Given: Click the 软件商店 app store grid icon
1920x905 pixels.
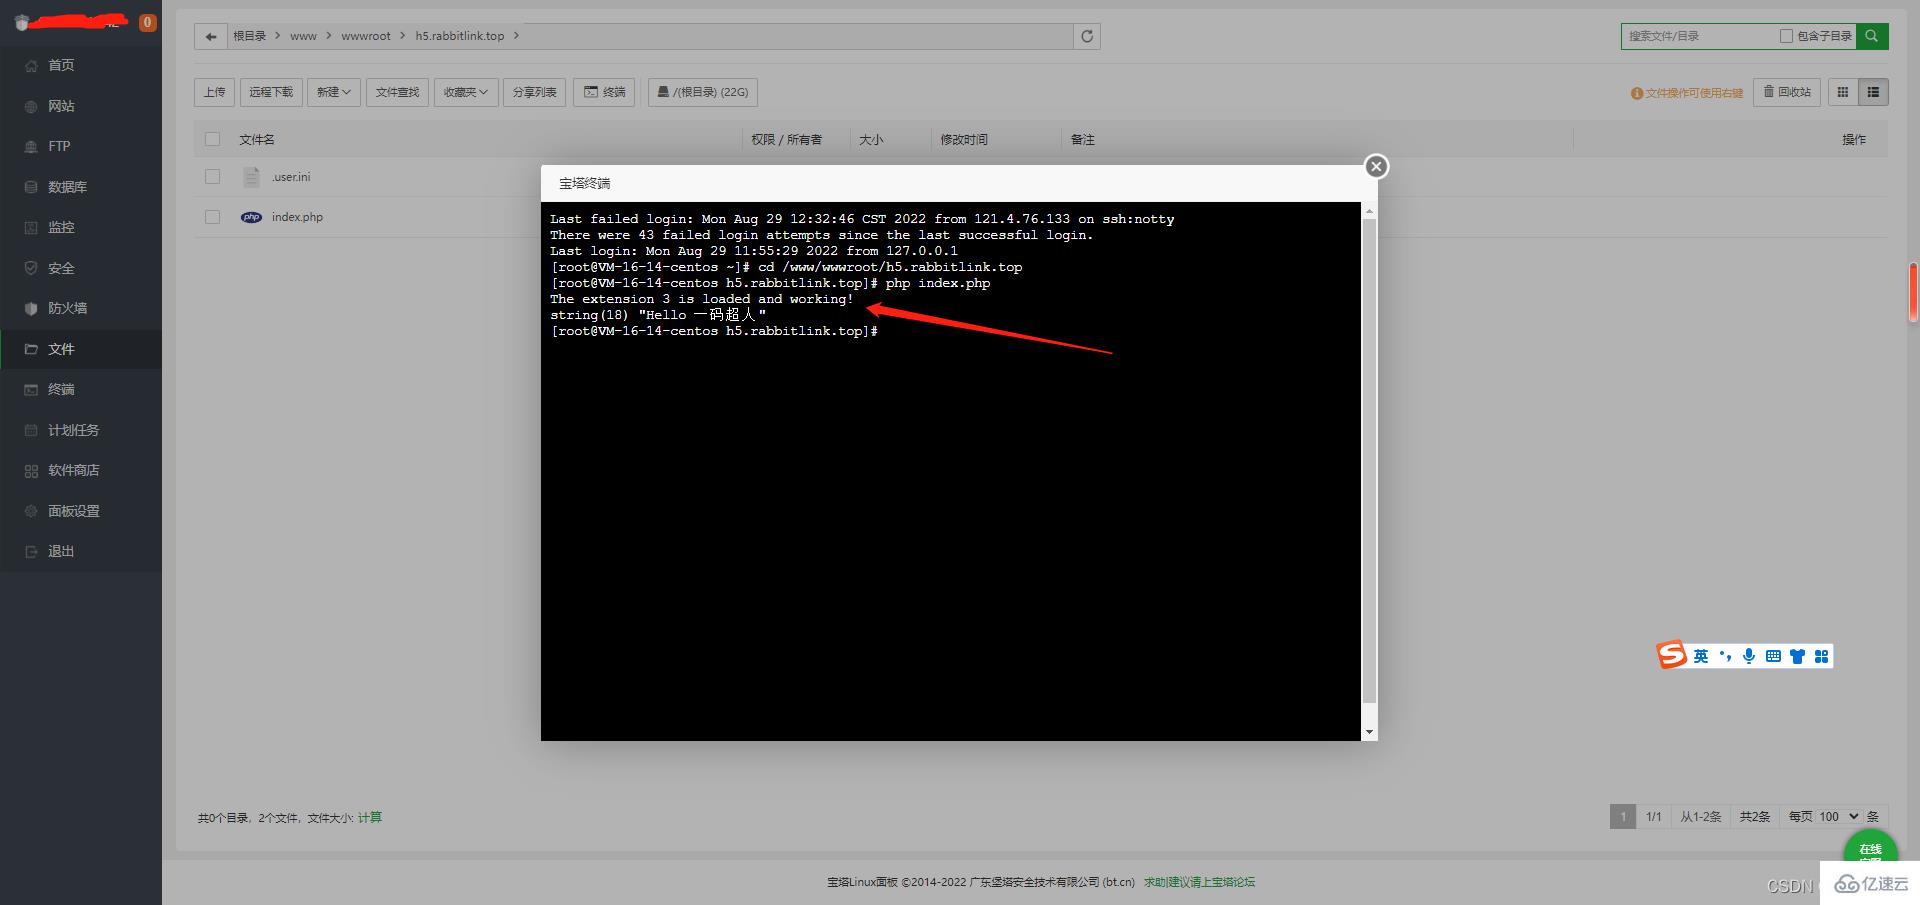Looking at the screenshot, I should point(31,470).
